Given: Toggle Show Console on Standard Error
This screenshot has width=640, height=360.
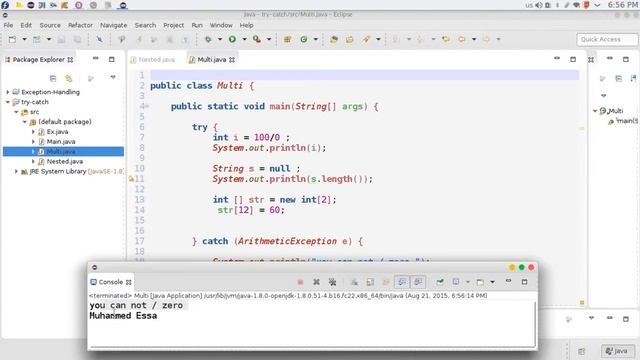Looking at the screenshot, I should click(x=418, y=282).
